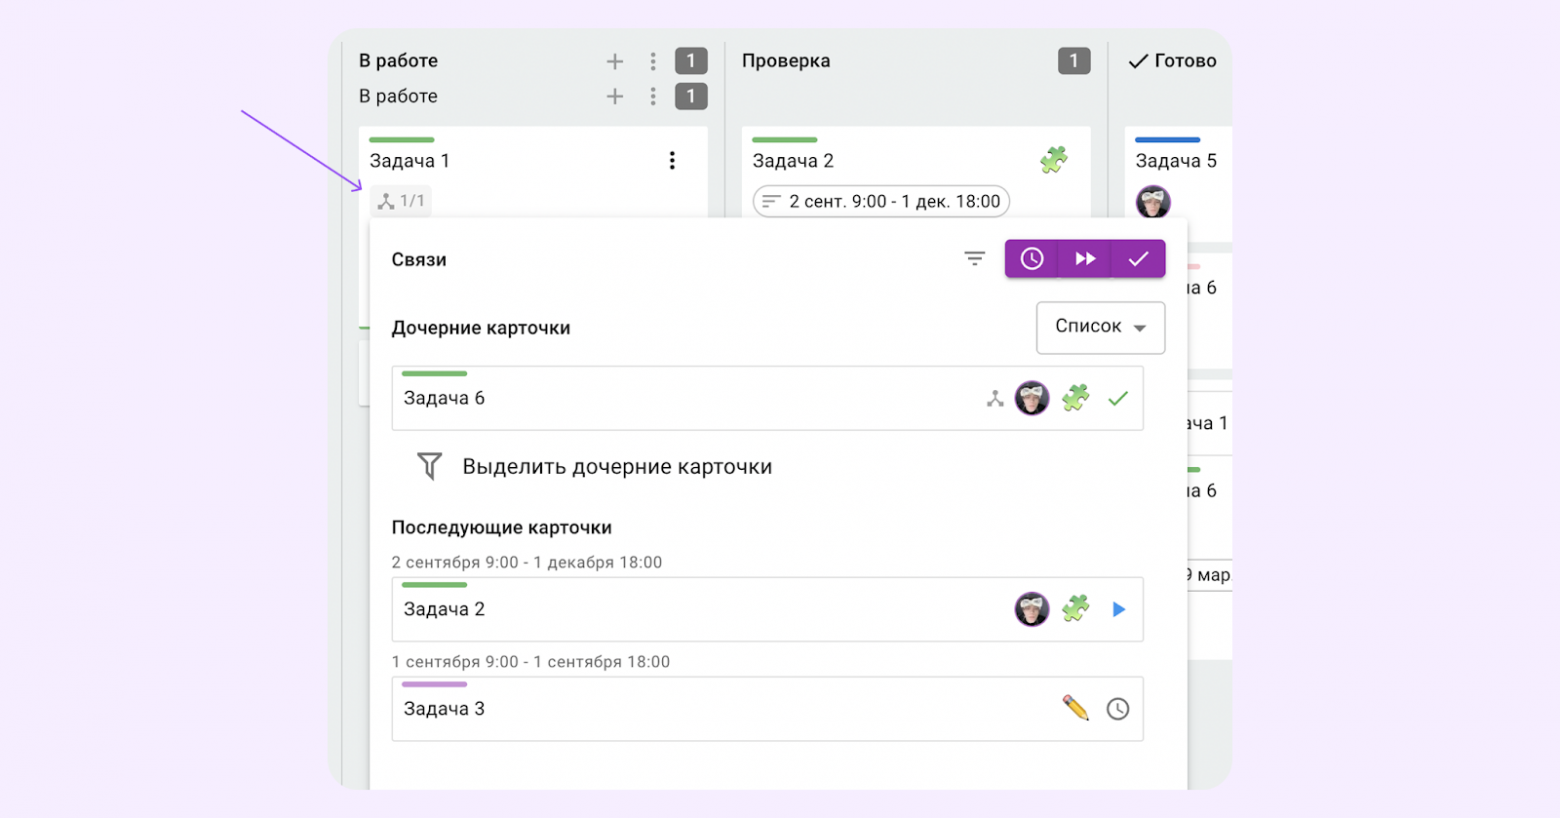
Task: Click Выделить дочерние карточки filter option
Action: point(616,466)
